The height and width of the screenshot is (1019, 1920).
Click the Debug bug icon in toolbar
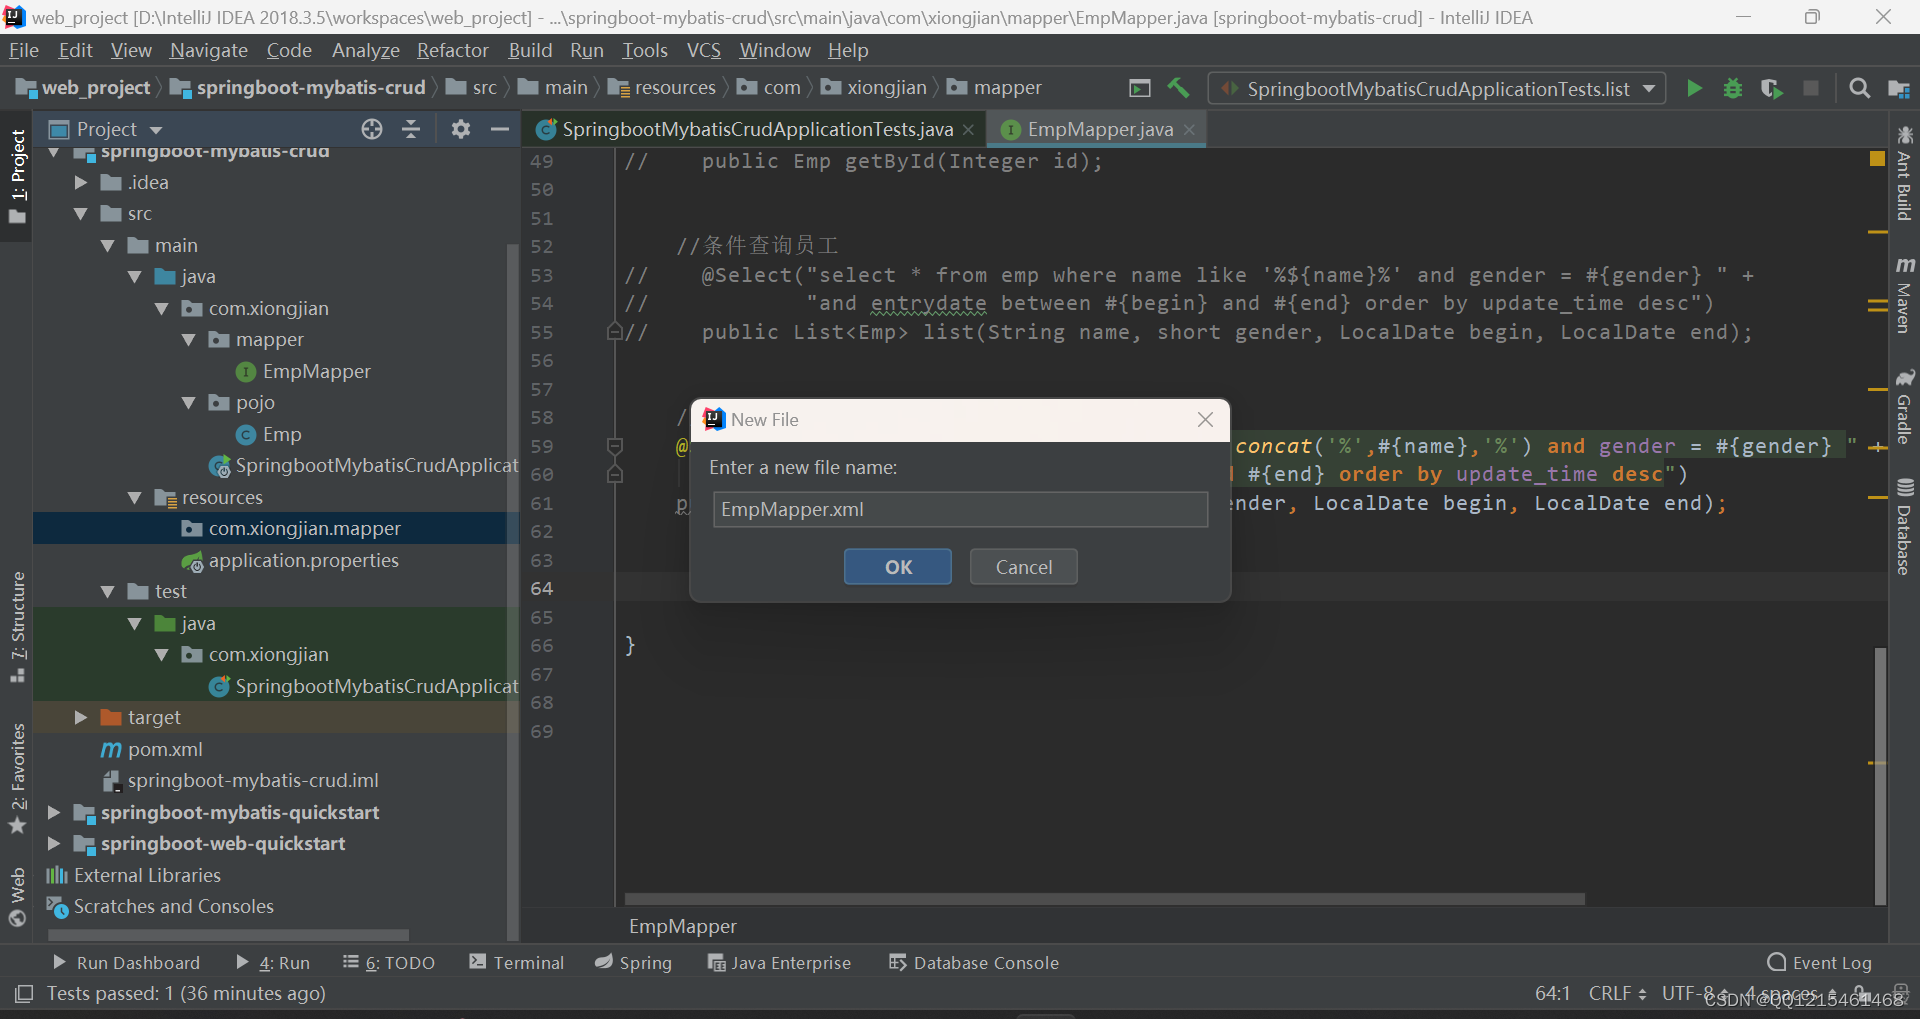1733,88
